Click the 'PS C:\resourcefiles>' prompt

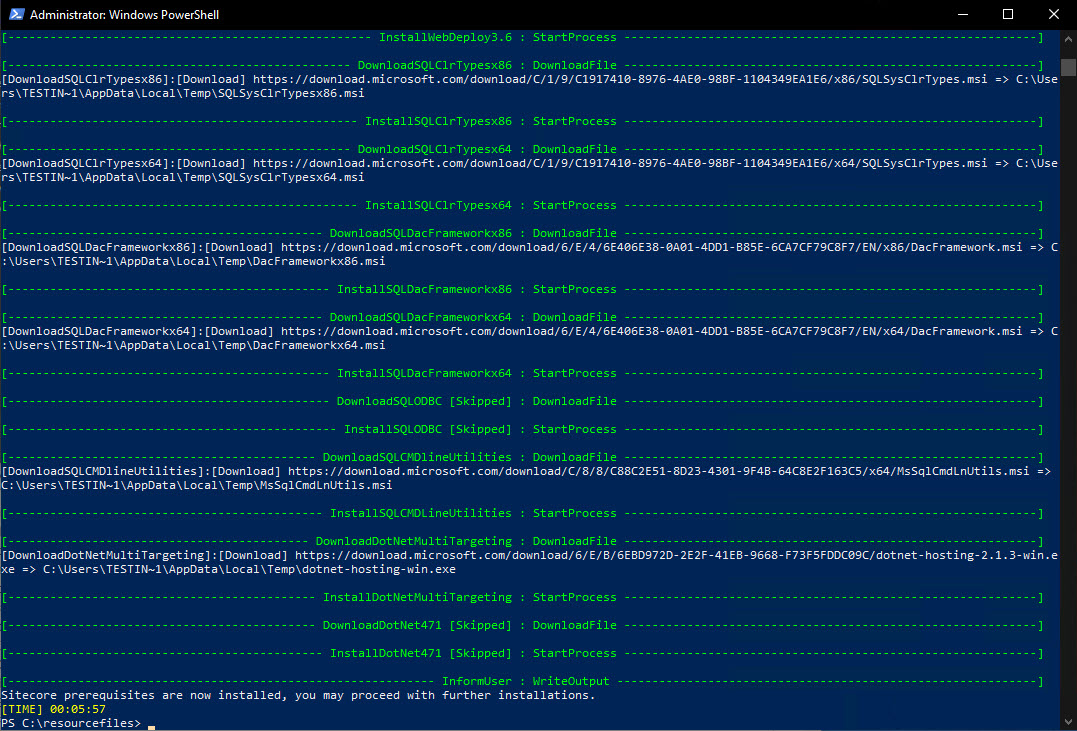point(71,723)
